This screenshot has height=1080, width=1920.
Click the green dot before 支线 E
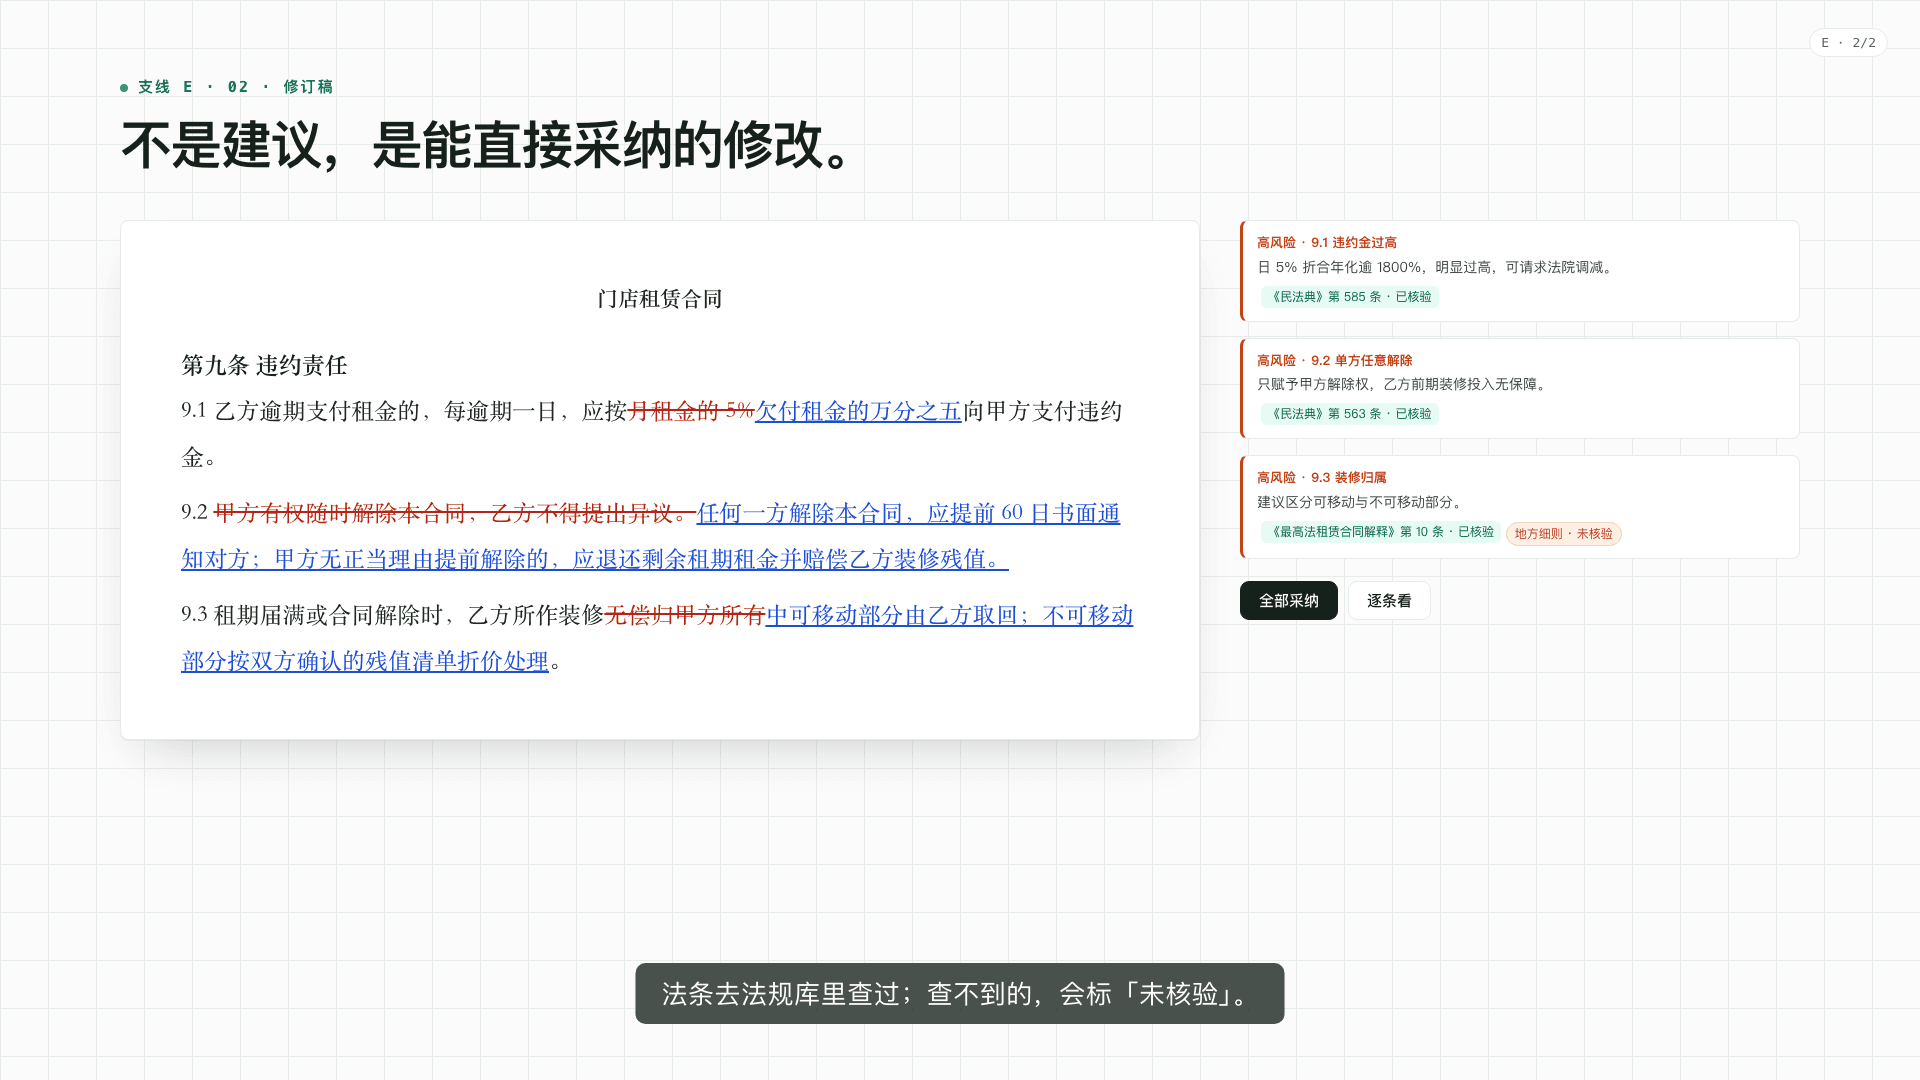tap(124, 88)
